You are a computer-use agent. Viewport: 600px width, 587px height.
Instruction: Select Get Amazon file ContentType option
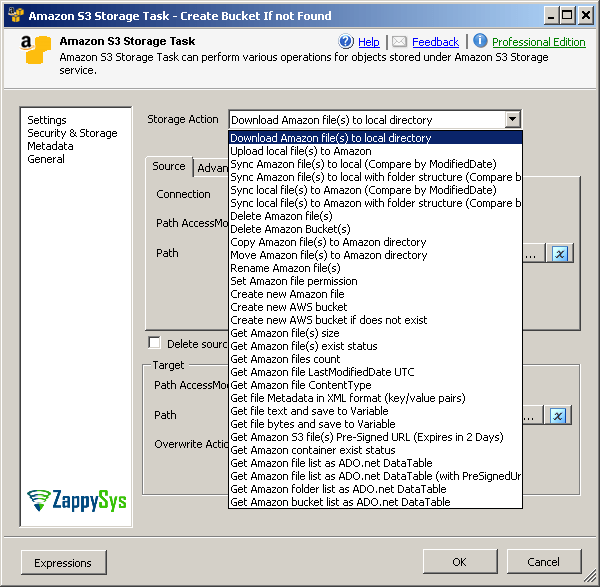(x=375, y=385)
